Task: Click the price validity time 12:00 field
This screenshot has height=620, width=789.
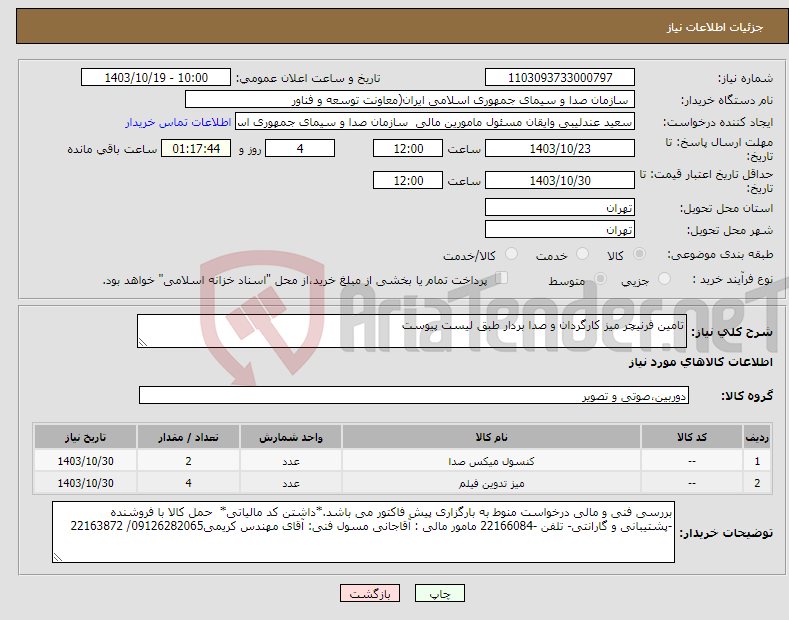Action: (x=408, y=180)
